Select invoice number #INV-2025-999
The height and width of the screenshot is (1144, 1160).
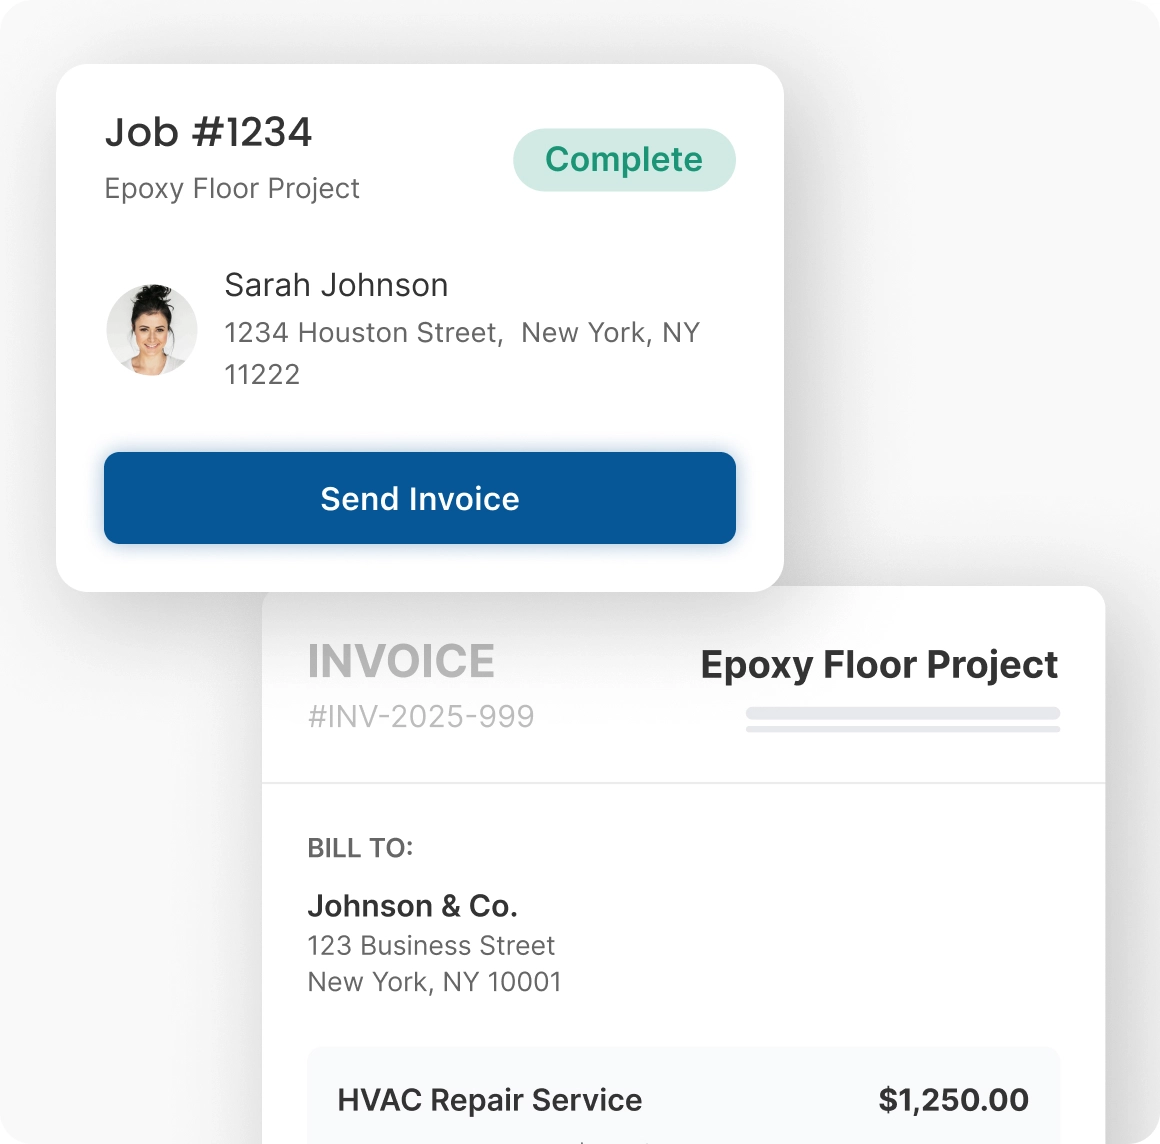click(x=421, y=716)
